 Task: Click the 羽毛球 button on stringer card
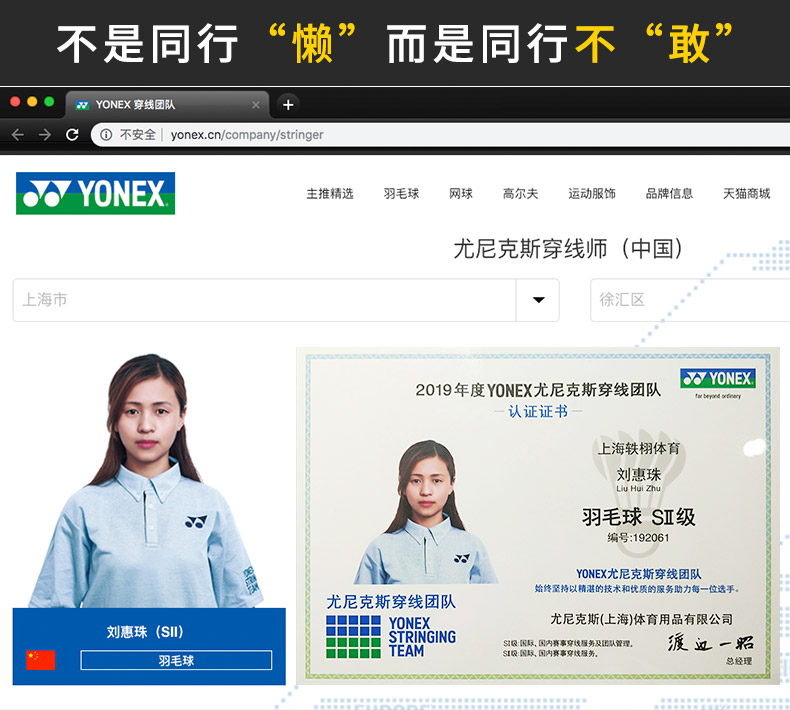point(176,660)
